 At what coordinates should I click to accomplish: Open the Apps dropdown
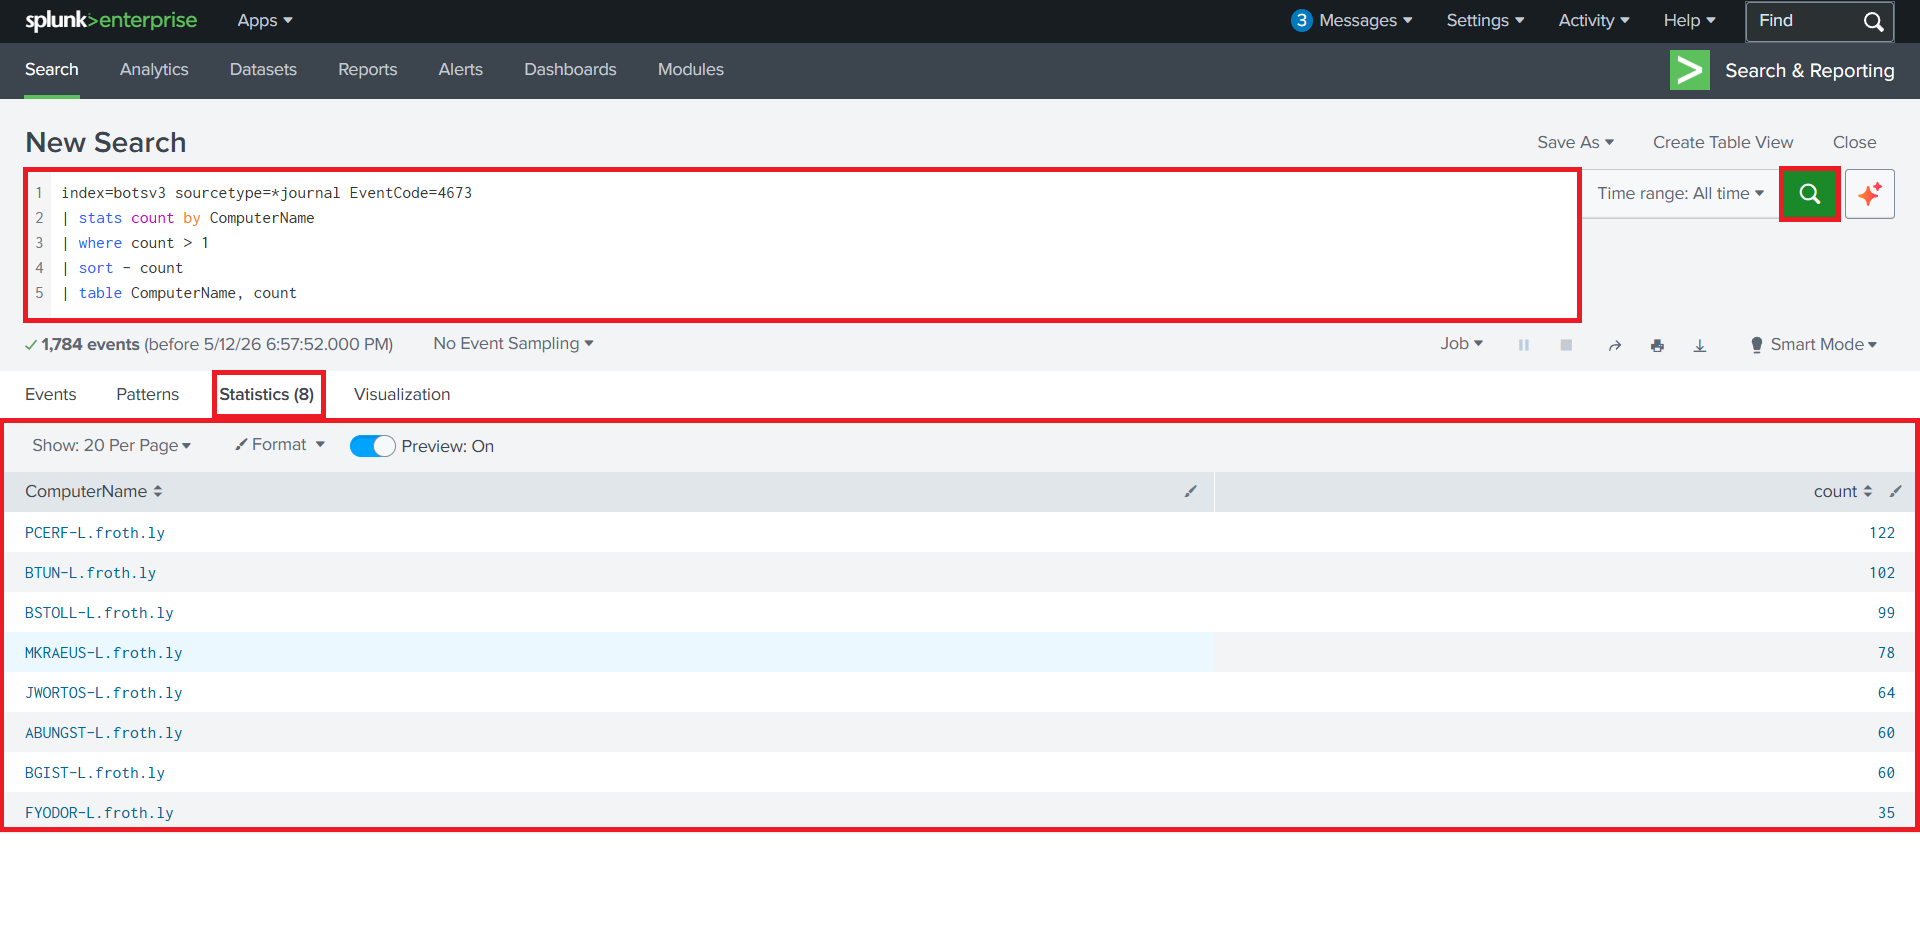coord(265,20)
